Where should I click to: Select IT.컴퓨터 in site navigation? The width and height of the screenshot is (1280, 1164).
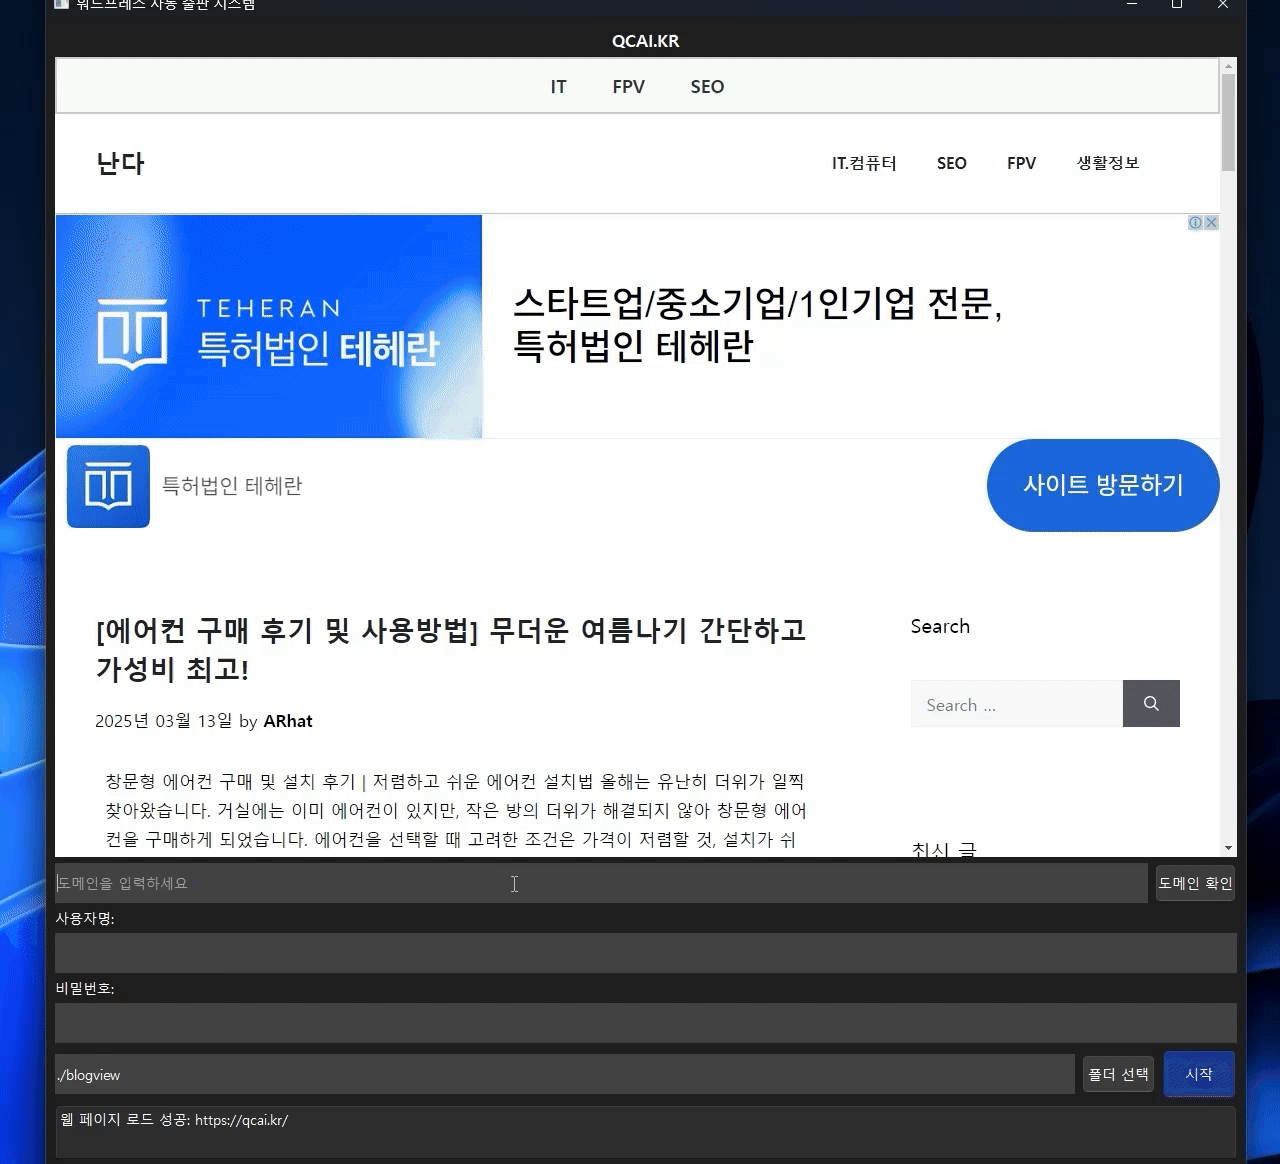point(864,163)
